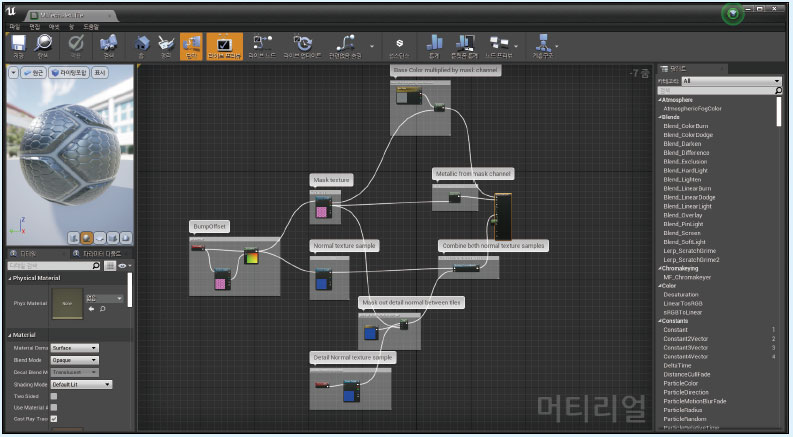Click Unreal Engine logo at top-left
The width and height of the screenshot is (793, 437).
point(12,13)
